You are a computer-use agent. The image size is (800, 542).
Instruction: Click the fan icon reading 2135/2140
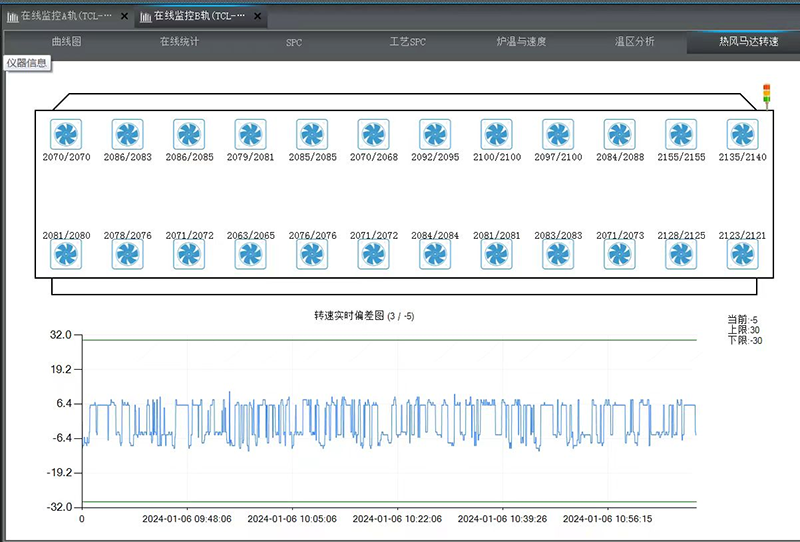742,134
